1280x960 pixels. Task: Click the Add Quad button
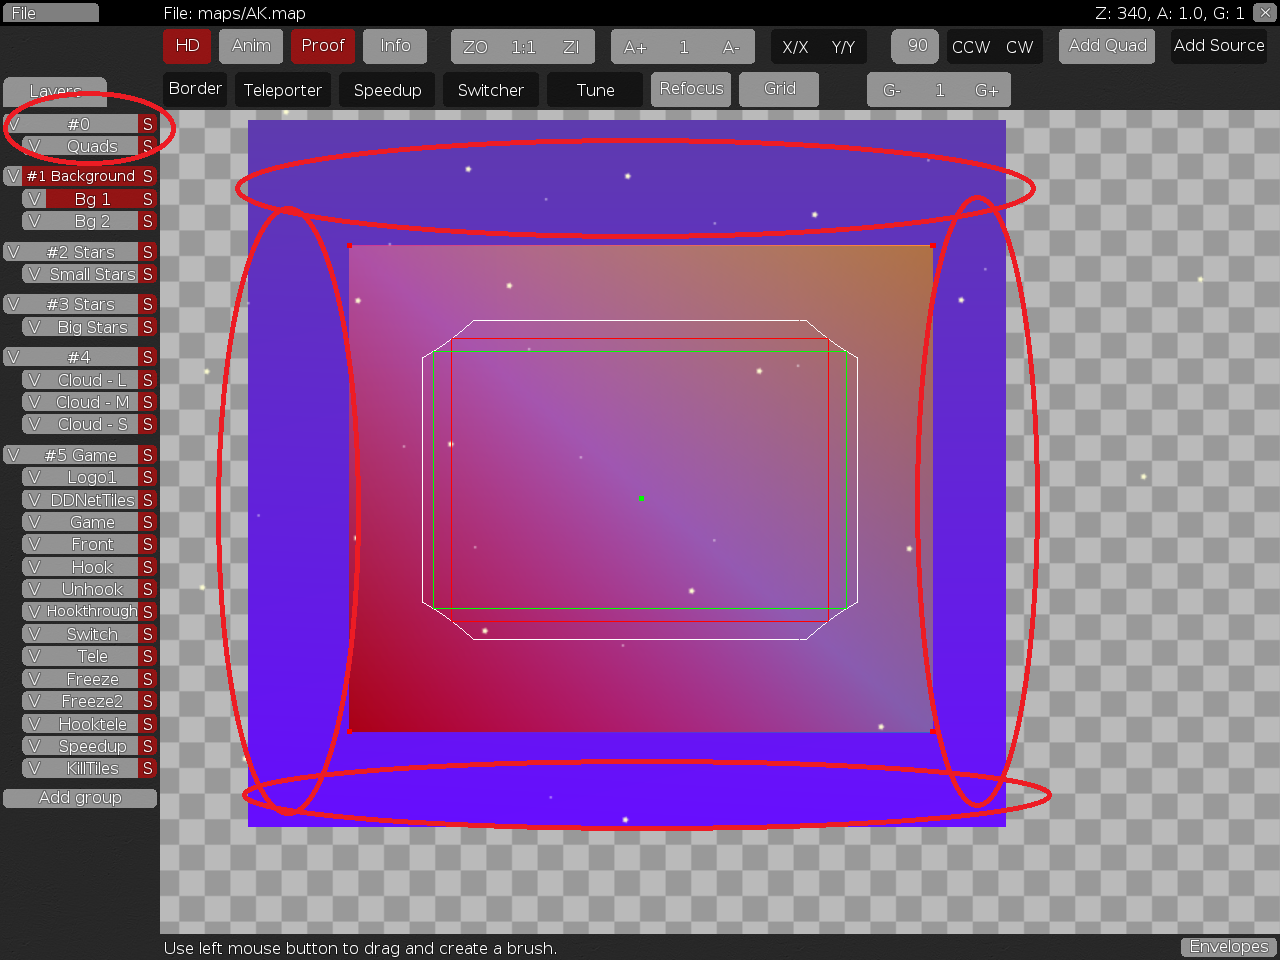coord(1107,46)
